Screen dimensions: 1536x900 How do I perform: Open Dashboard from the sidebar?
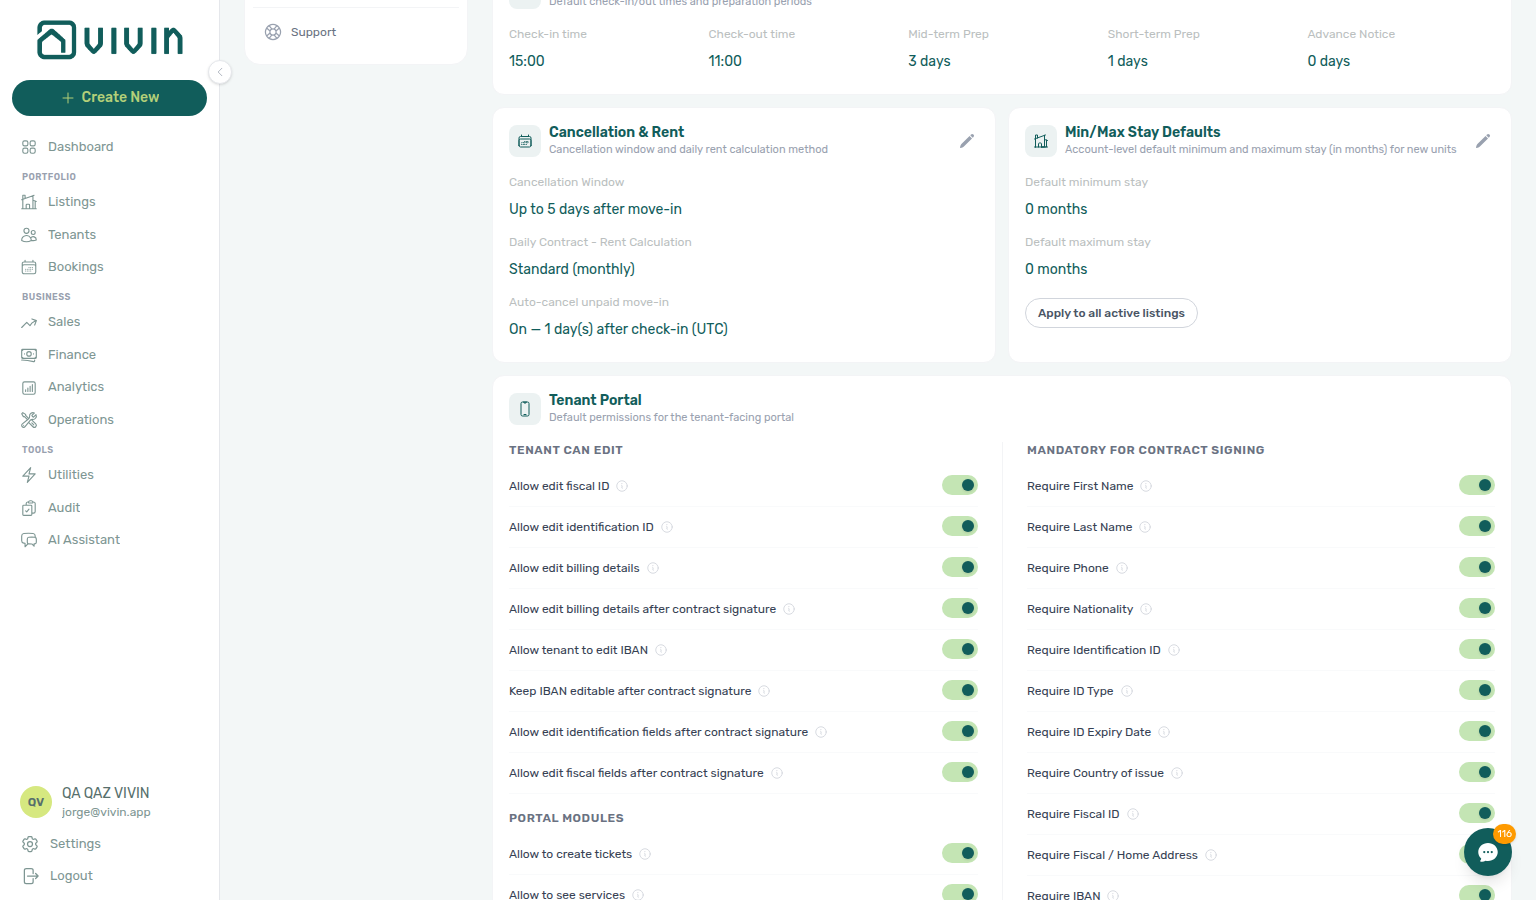80,147
